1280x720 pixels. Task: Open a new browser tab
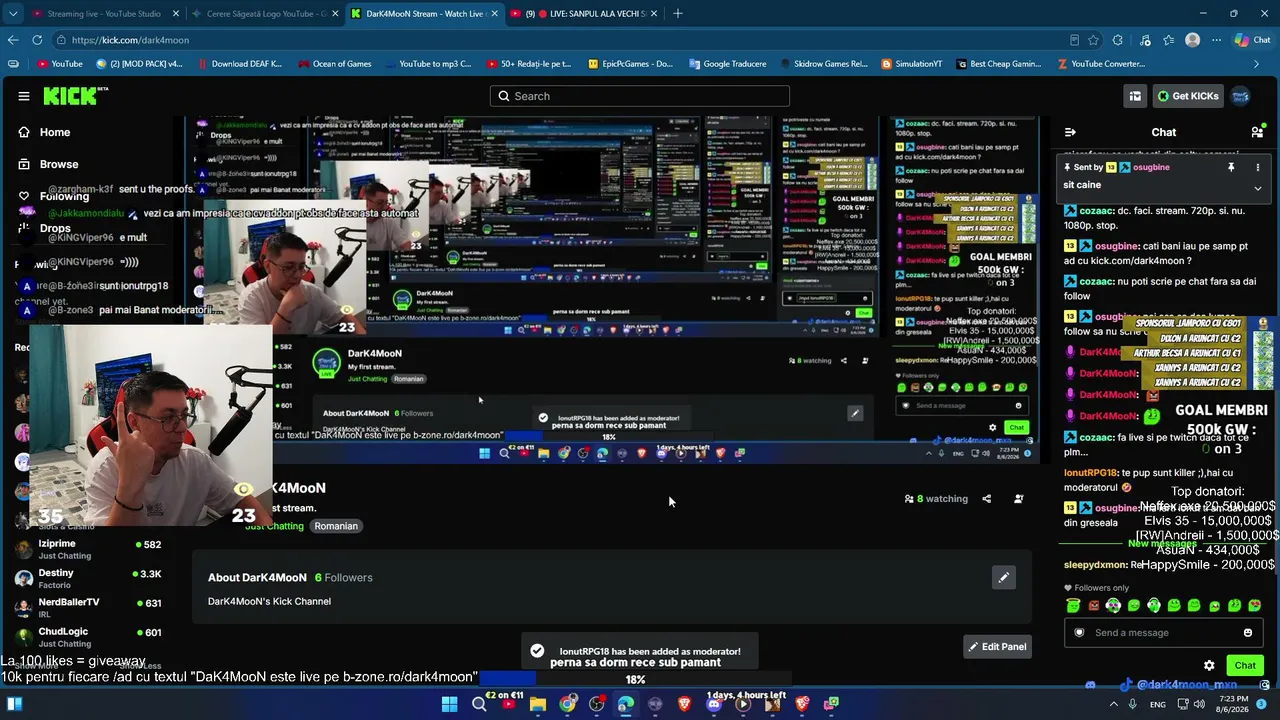pyautogui.click(x=678, y=13)
